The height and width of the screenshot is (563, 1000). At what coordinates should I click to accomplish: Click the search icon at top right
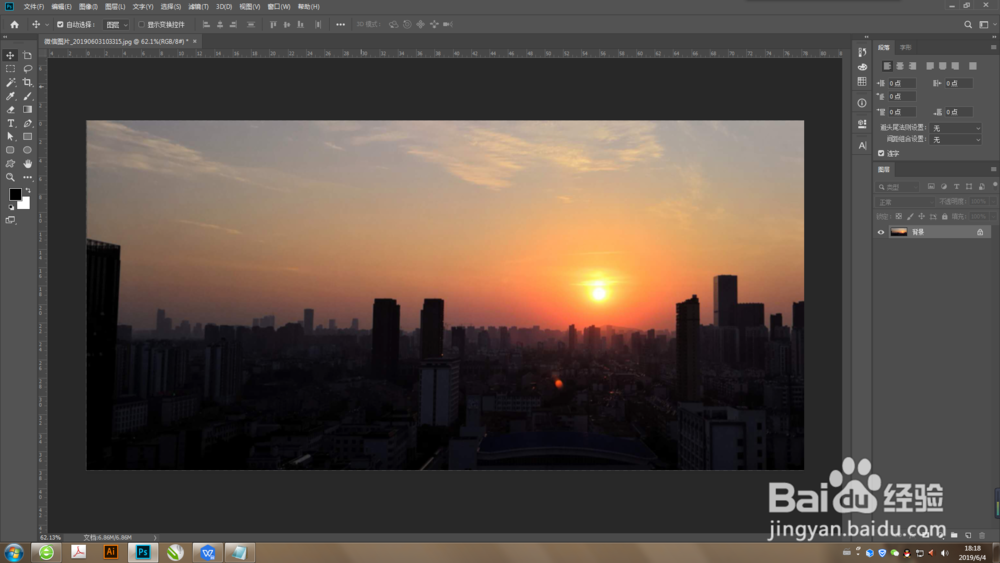coord(968,24)
